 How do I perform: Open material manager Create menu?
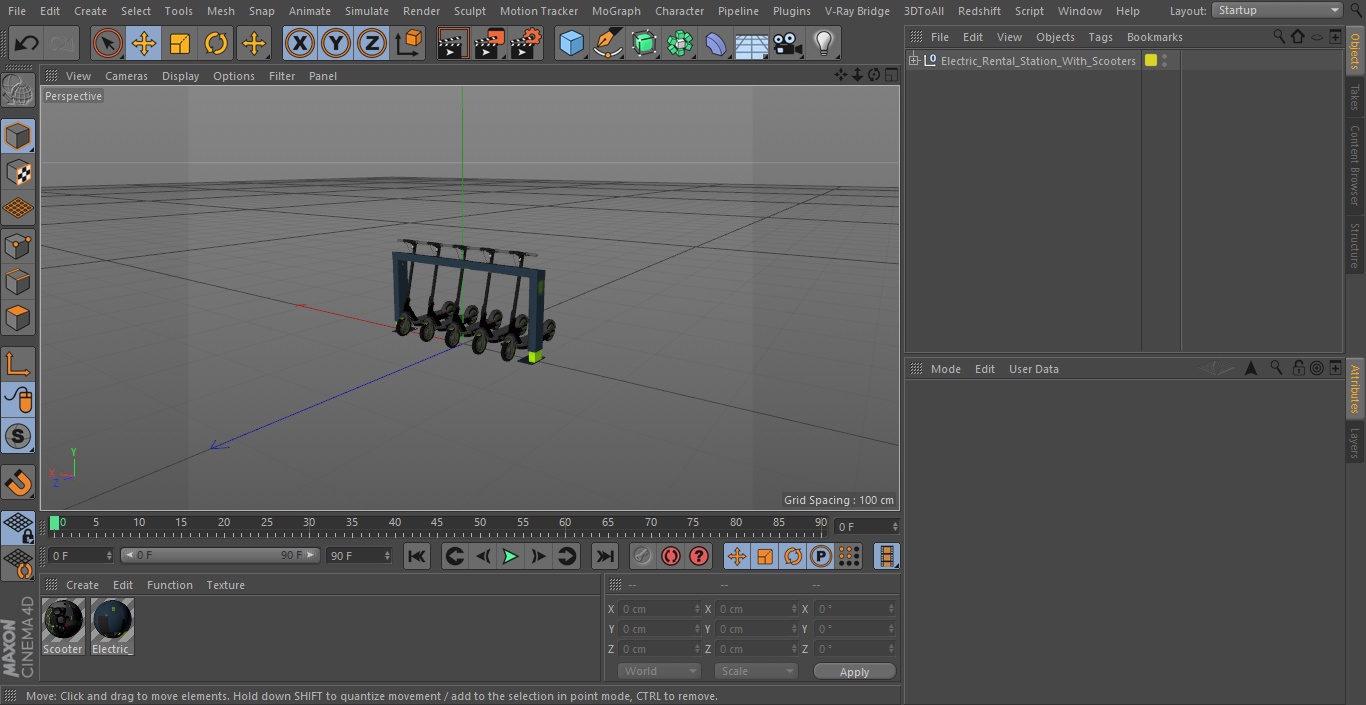pyautogui.click(x=82, y=585)
